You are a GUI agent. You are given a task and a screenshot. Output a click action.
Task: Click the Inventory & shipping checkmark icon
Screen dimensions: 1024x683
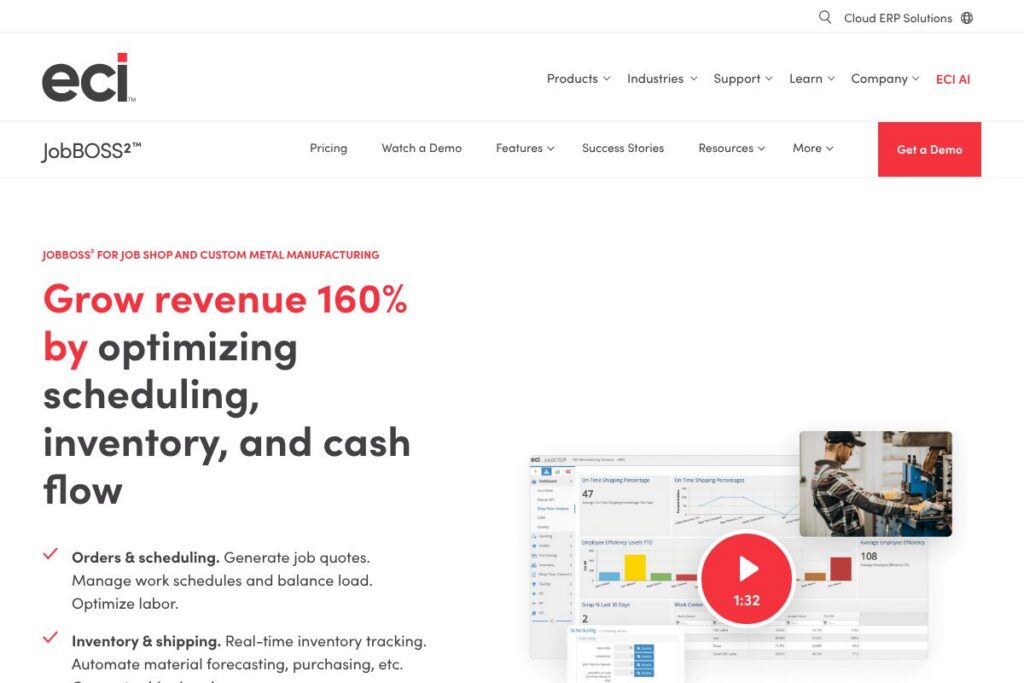(50, 638)
